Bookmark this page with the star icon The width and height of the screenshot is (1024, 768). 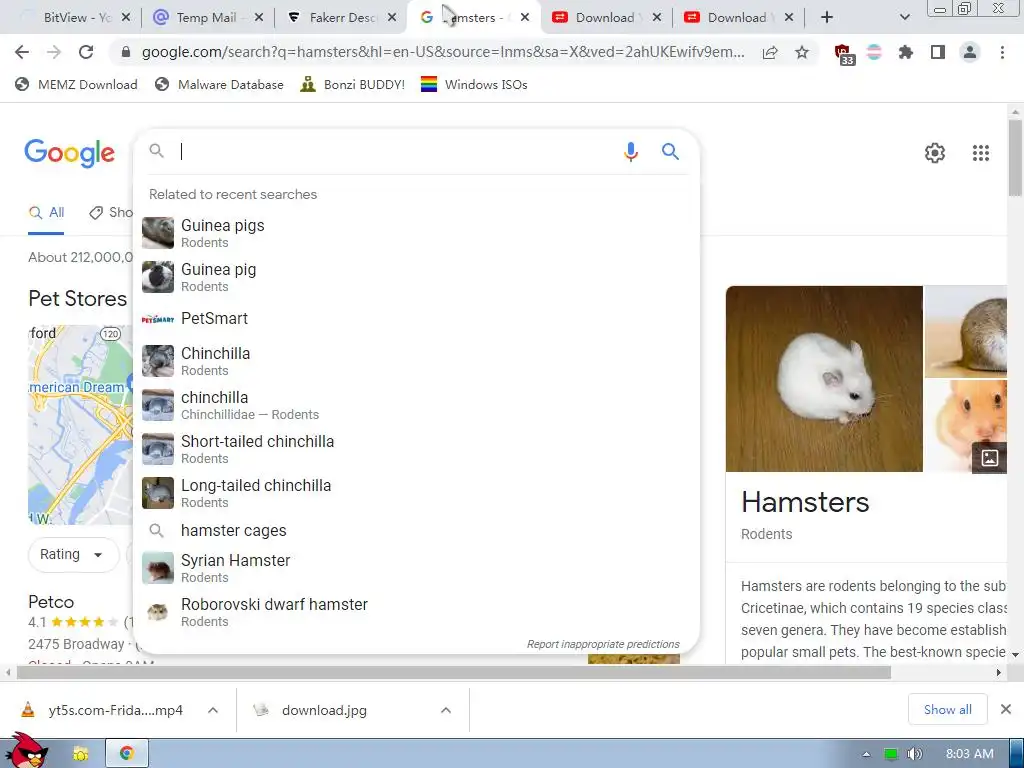click(x=802, y=52)
